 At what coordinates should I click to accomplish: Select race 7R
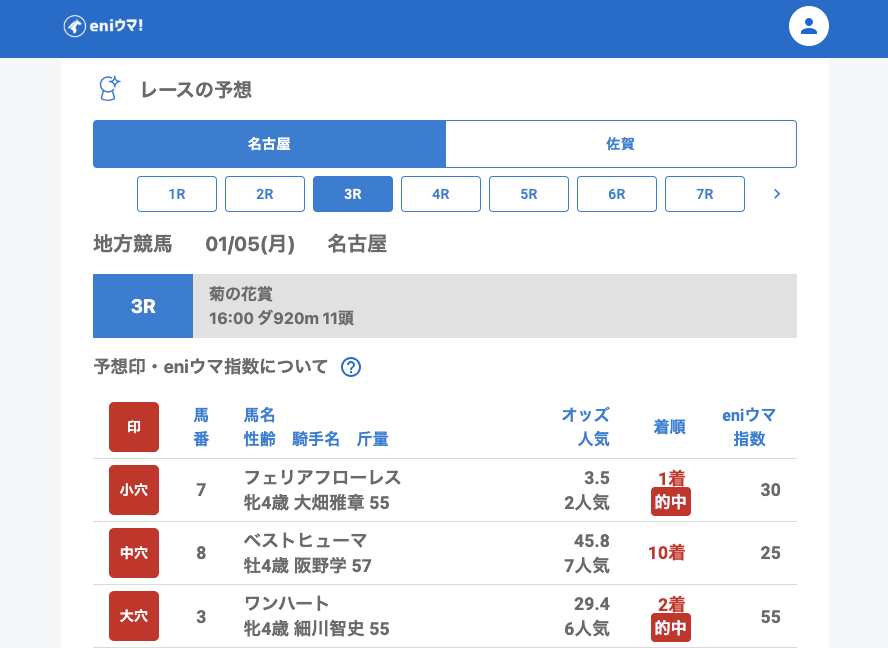point(705,194)
